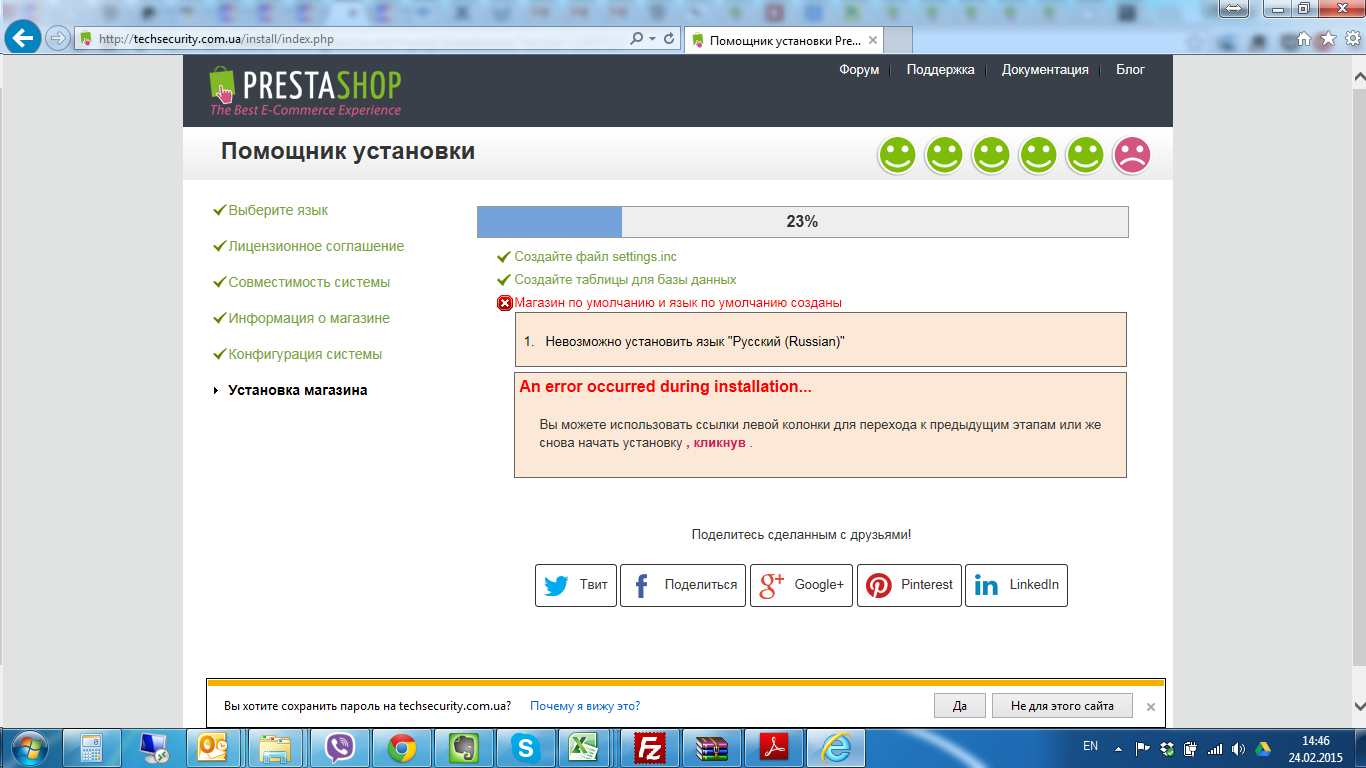Open Skype from the taskbar
Screen dimensions: 1366x768
coord(525,748)
